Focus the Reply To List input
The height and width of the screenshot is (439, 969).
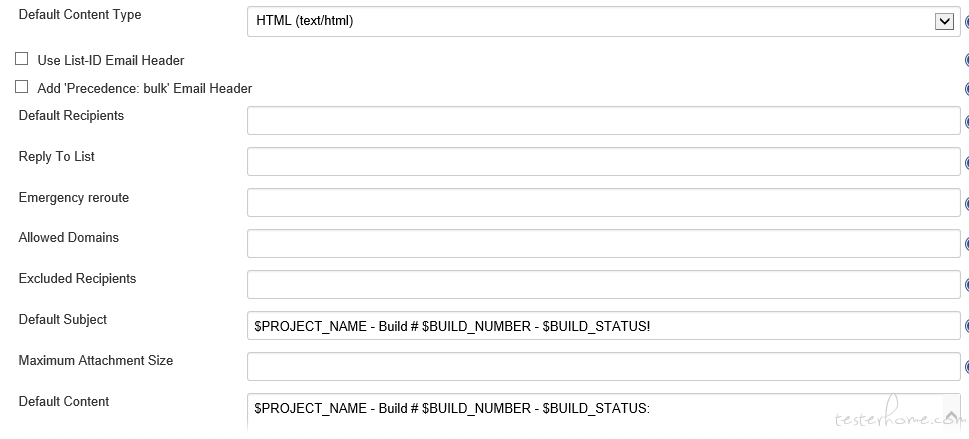tap(603, 162)
